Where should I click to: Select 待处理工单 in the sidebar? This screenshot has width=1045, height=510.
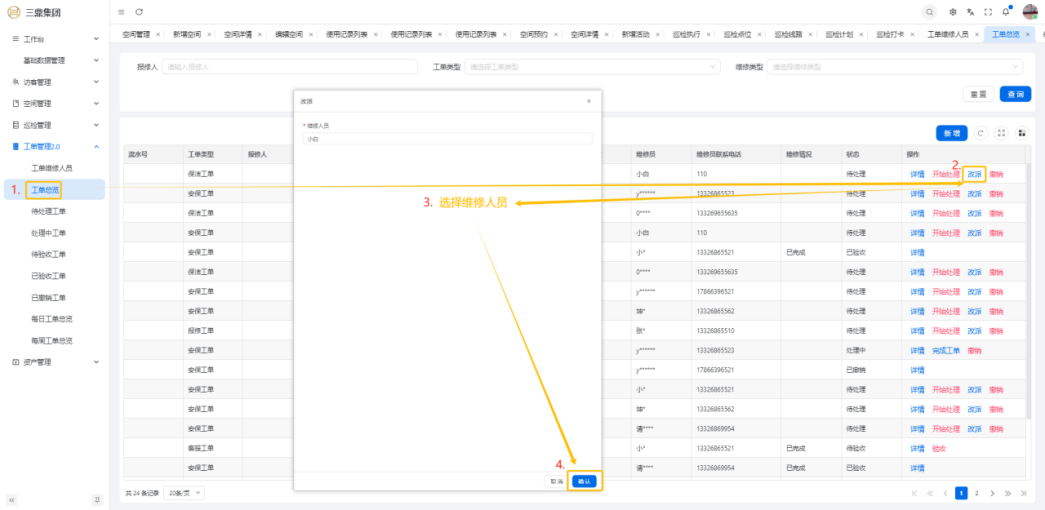[49, 211]
